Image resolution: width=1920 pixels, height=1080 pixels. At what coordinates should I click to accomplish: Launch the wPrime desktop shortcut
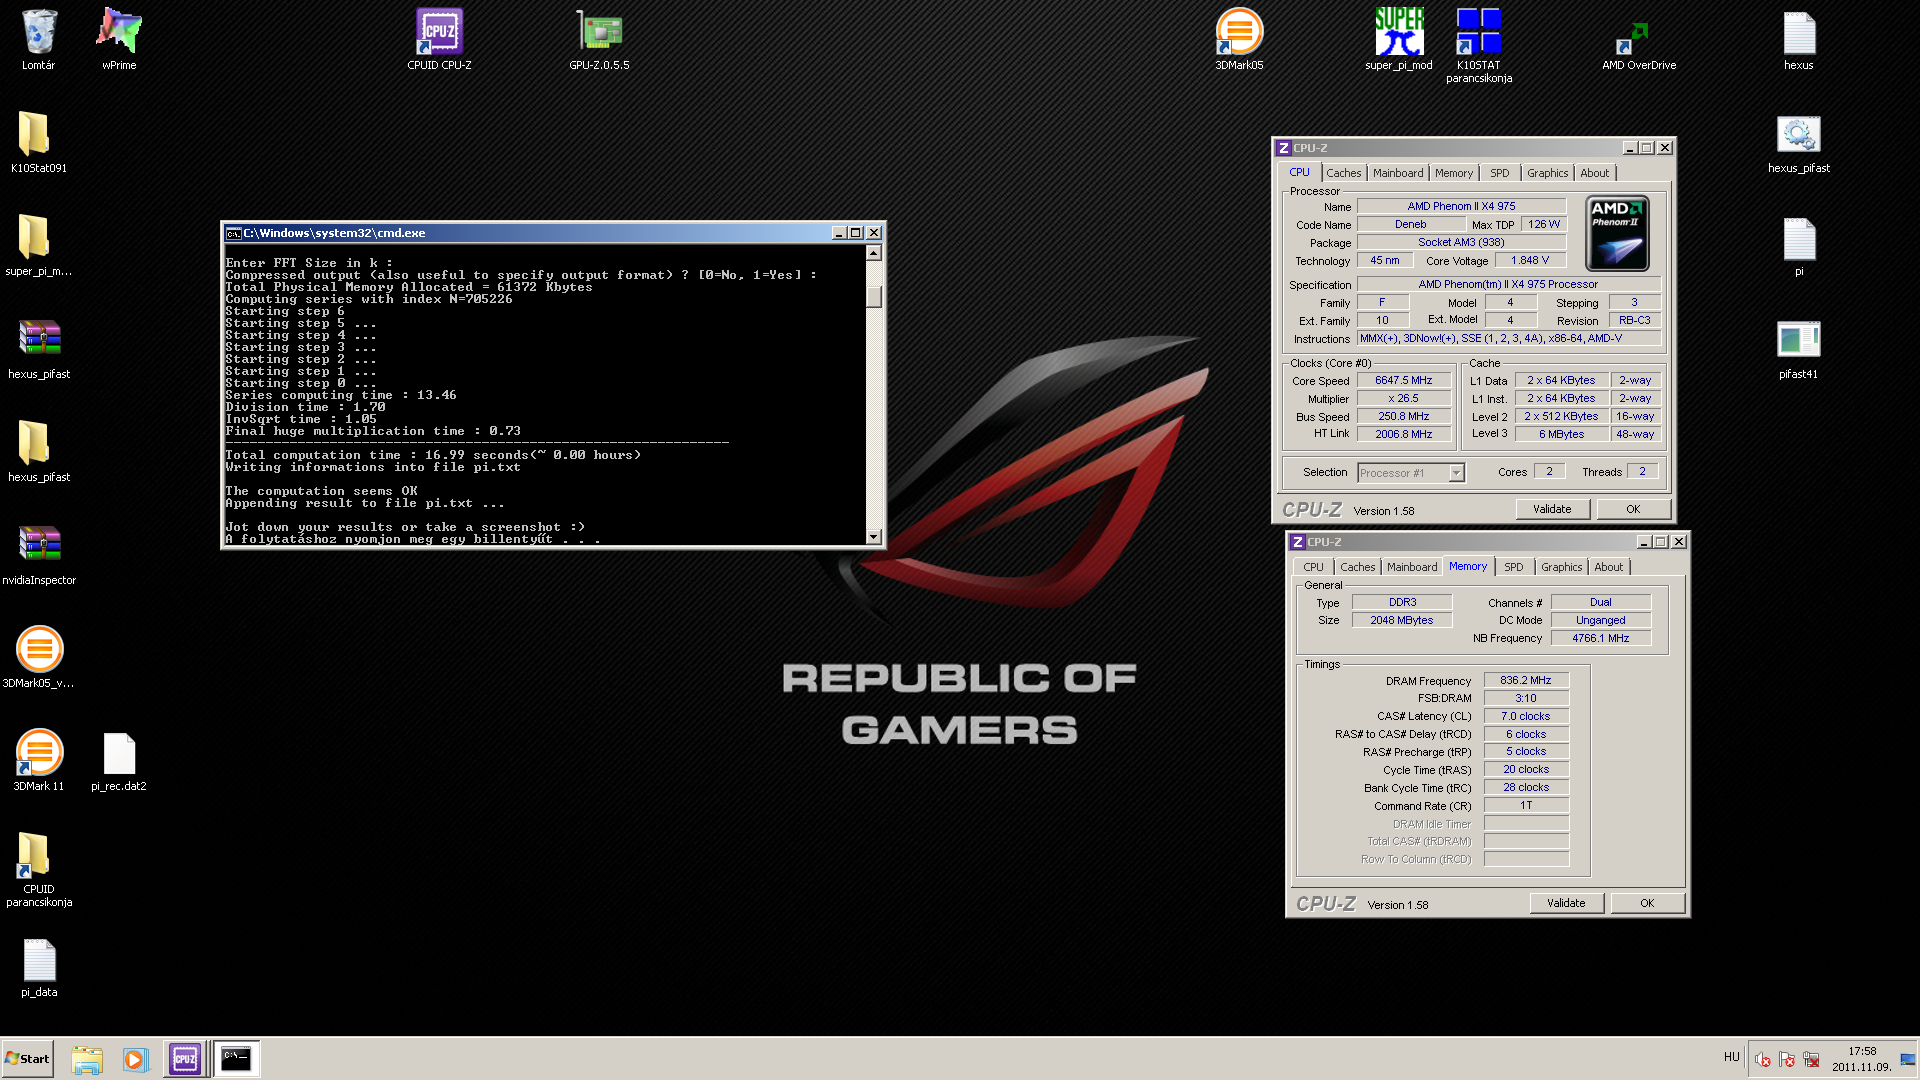tap(119, 40)
